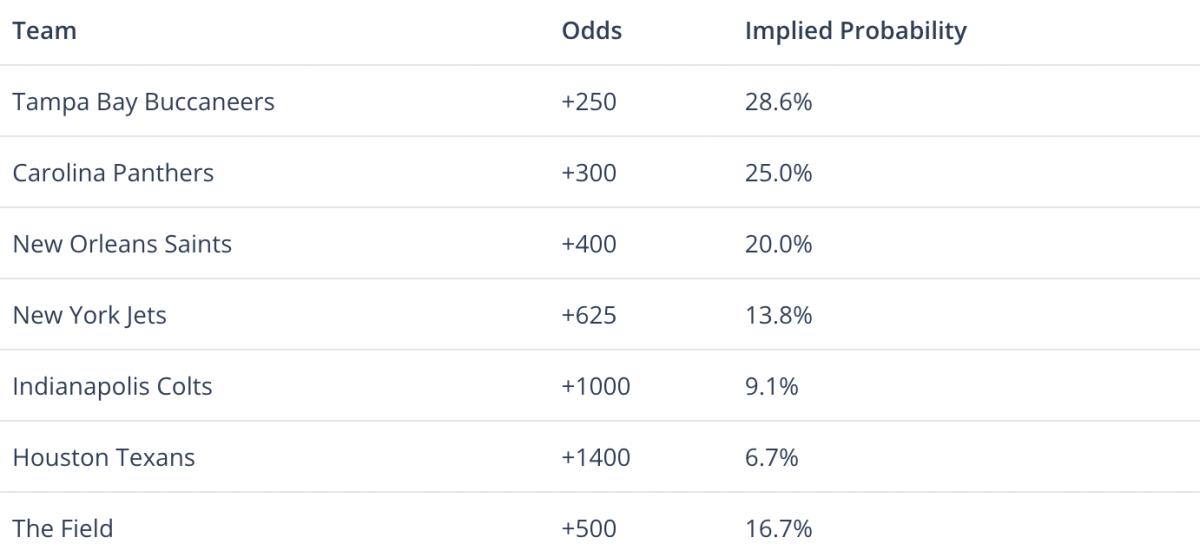The image size is (1200, 557).
Task: Click the Implied Probability column header
Action: pos(856,31)
